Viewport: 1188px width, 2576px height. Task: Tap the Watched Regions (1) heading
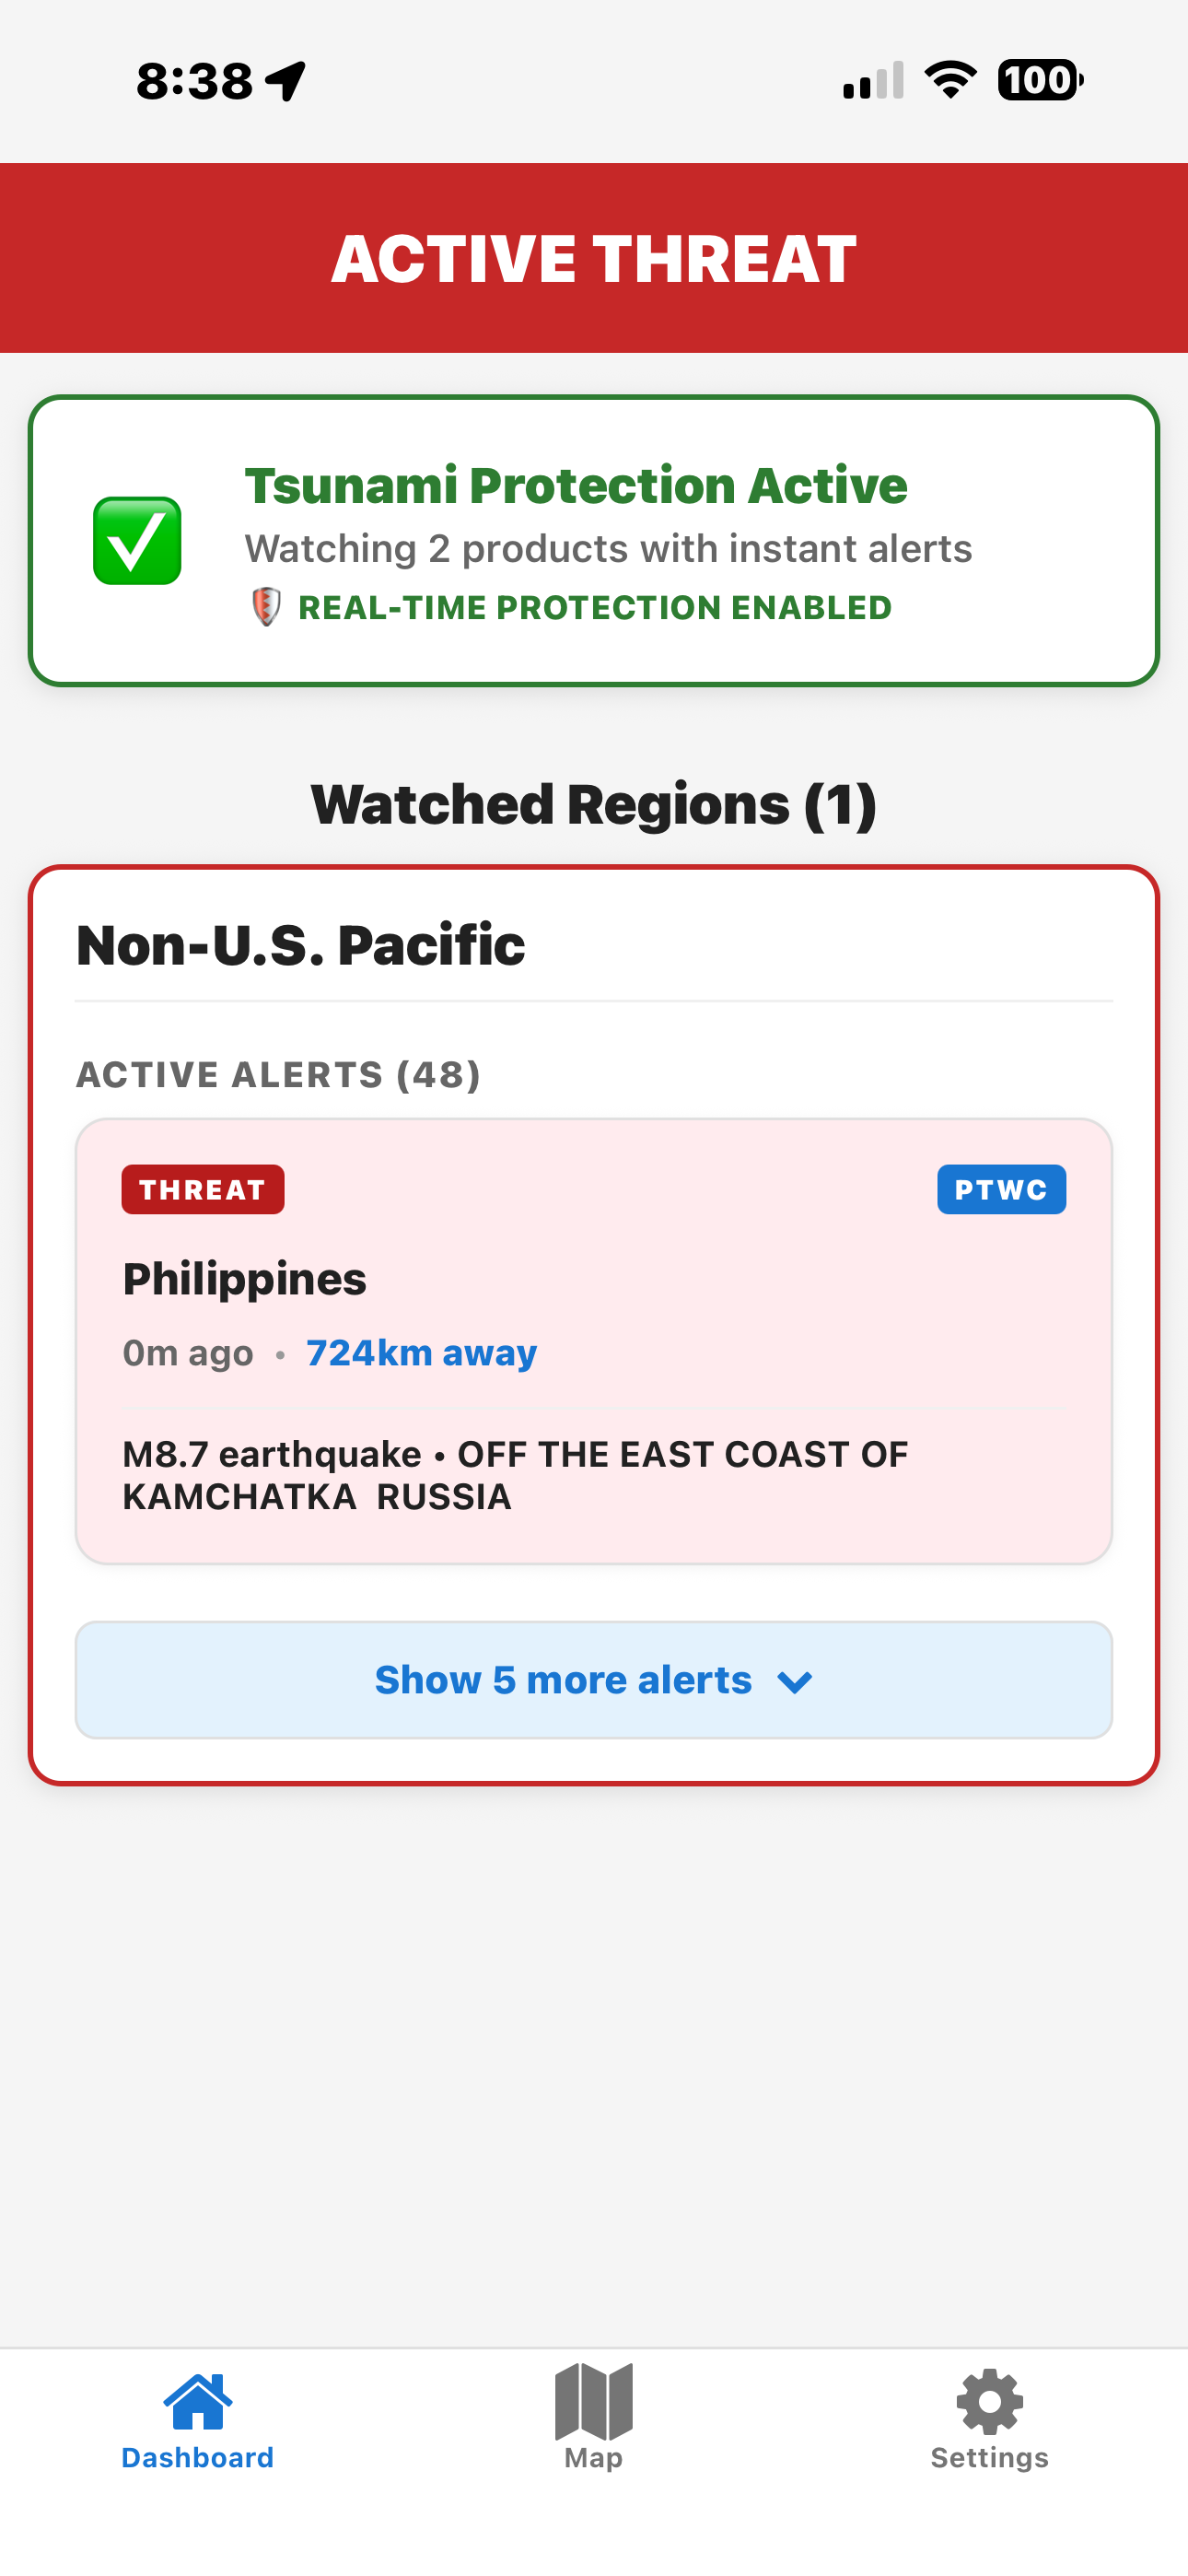(593, 805)
